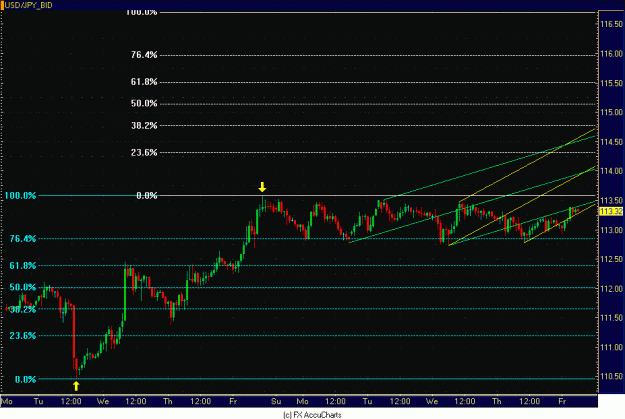This screenshot has height=419, width=625.
Task: Select the white 61.8% Fibonacci label
Action: (144, 82)
